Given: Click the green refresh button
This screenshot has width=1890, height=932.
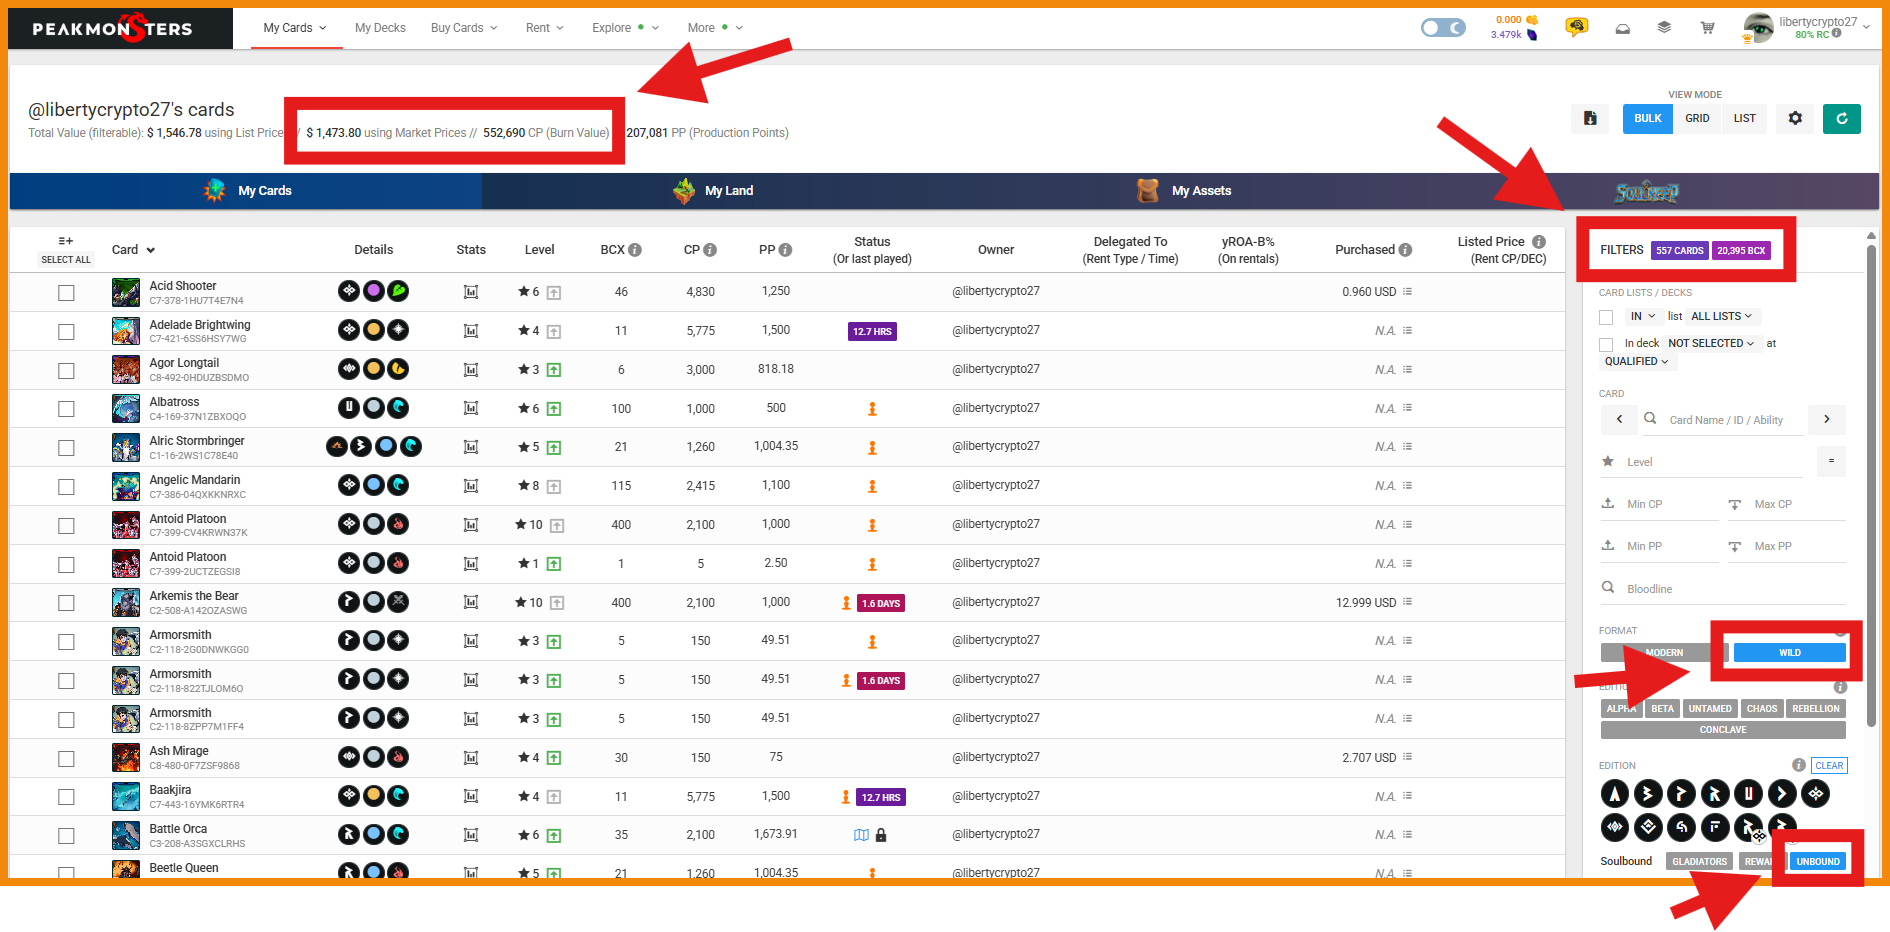Looking at the screenshot, I should (x=1841, y=118).
